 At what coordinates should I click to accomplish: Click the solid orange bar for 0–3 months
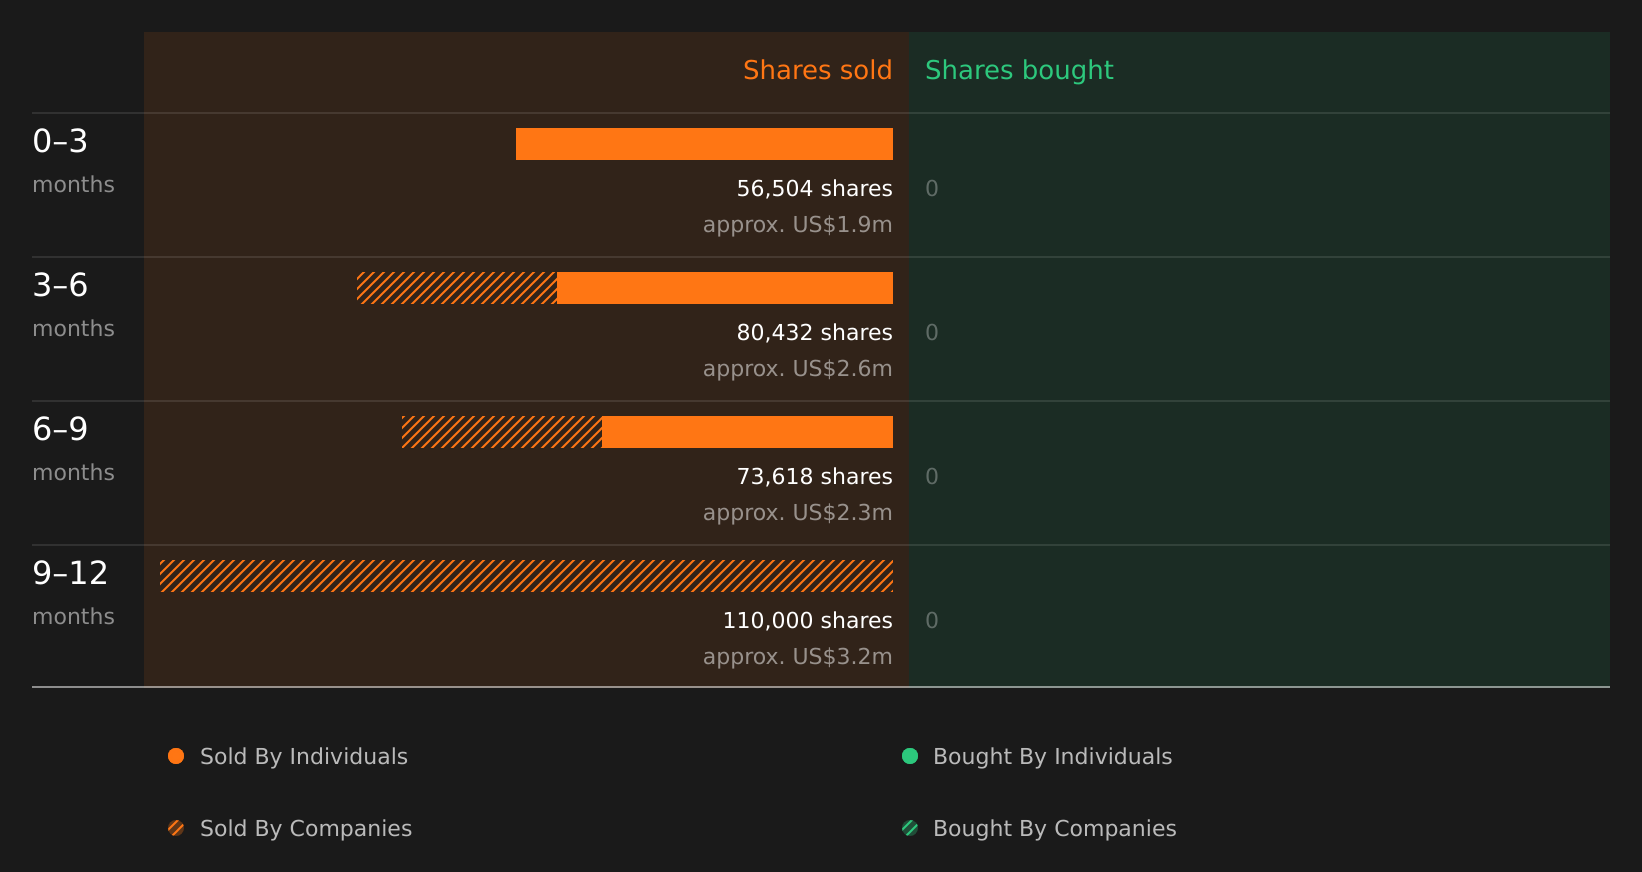(704, 144)
